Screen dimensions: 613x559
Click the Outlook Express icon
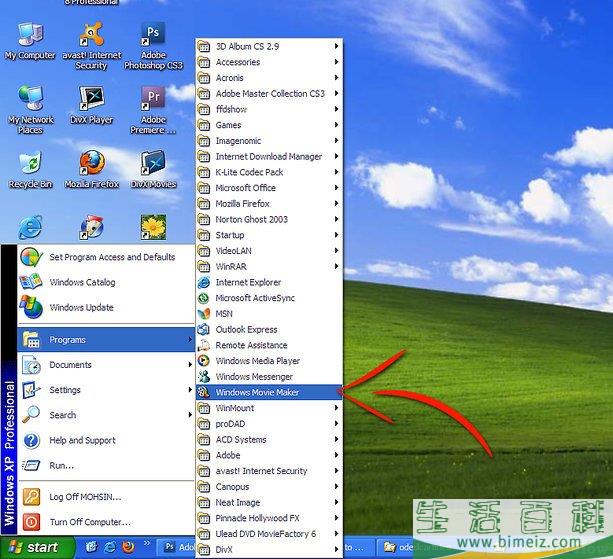(204, 329)
